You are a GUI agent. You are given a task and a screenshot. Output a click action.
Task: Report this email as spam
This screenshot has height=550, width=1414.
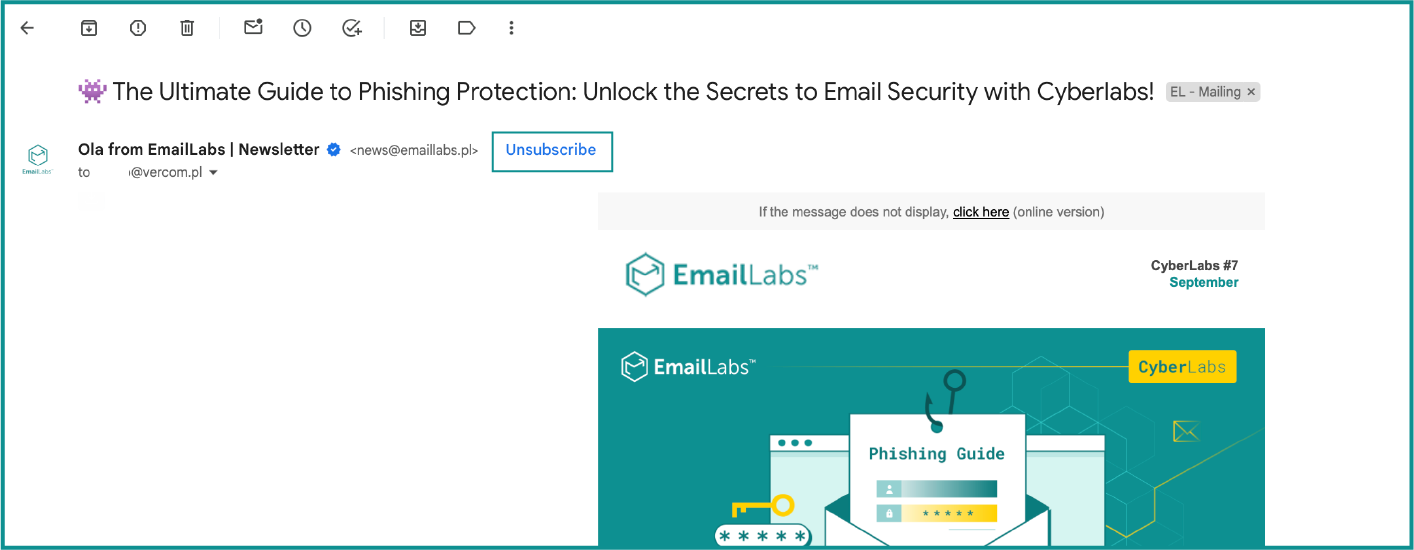pos(138,28)
